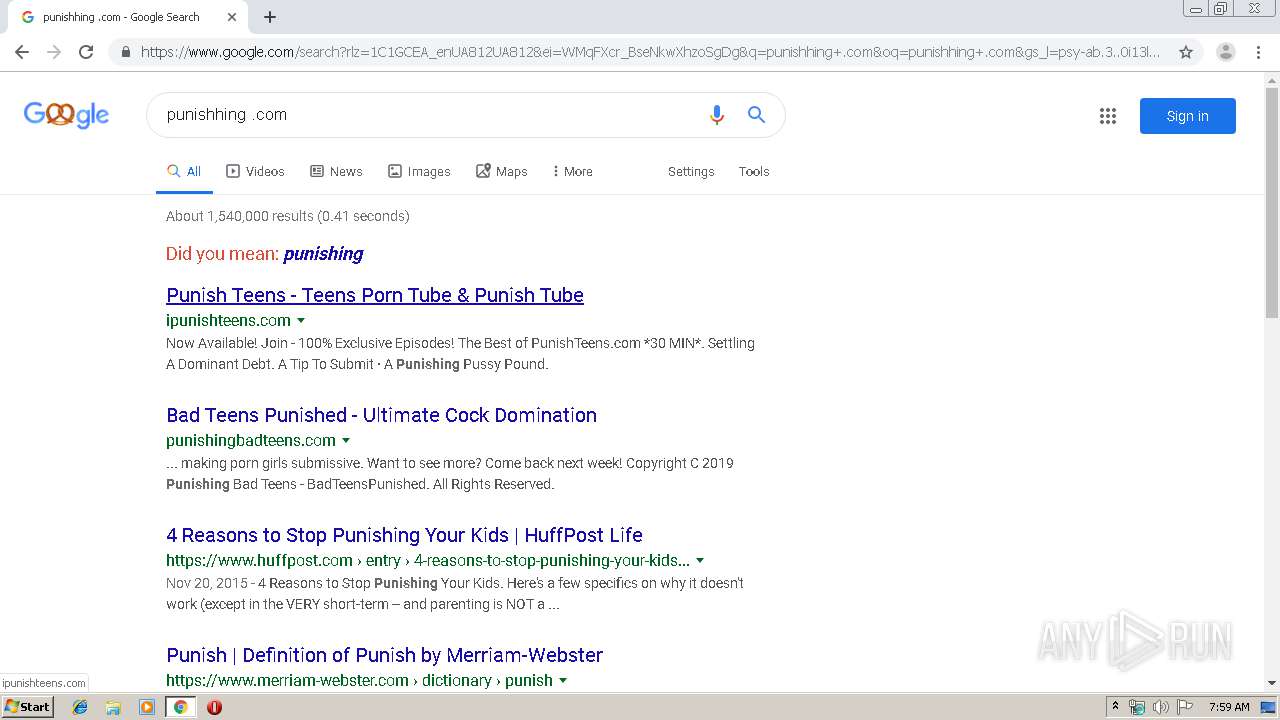Click red antivirus taskbar icon
Image resolution: width=1280 pixels, height=720 pixels.
(214, 707)
